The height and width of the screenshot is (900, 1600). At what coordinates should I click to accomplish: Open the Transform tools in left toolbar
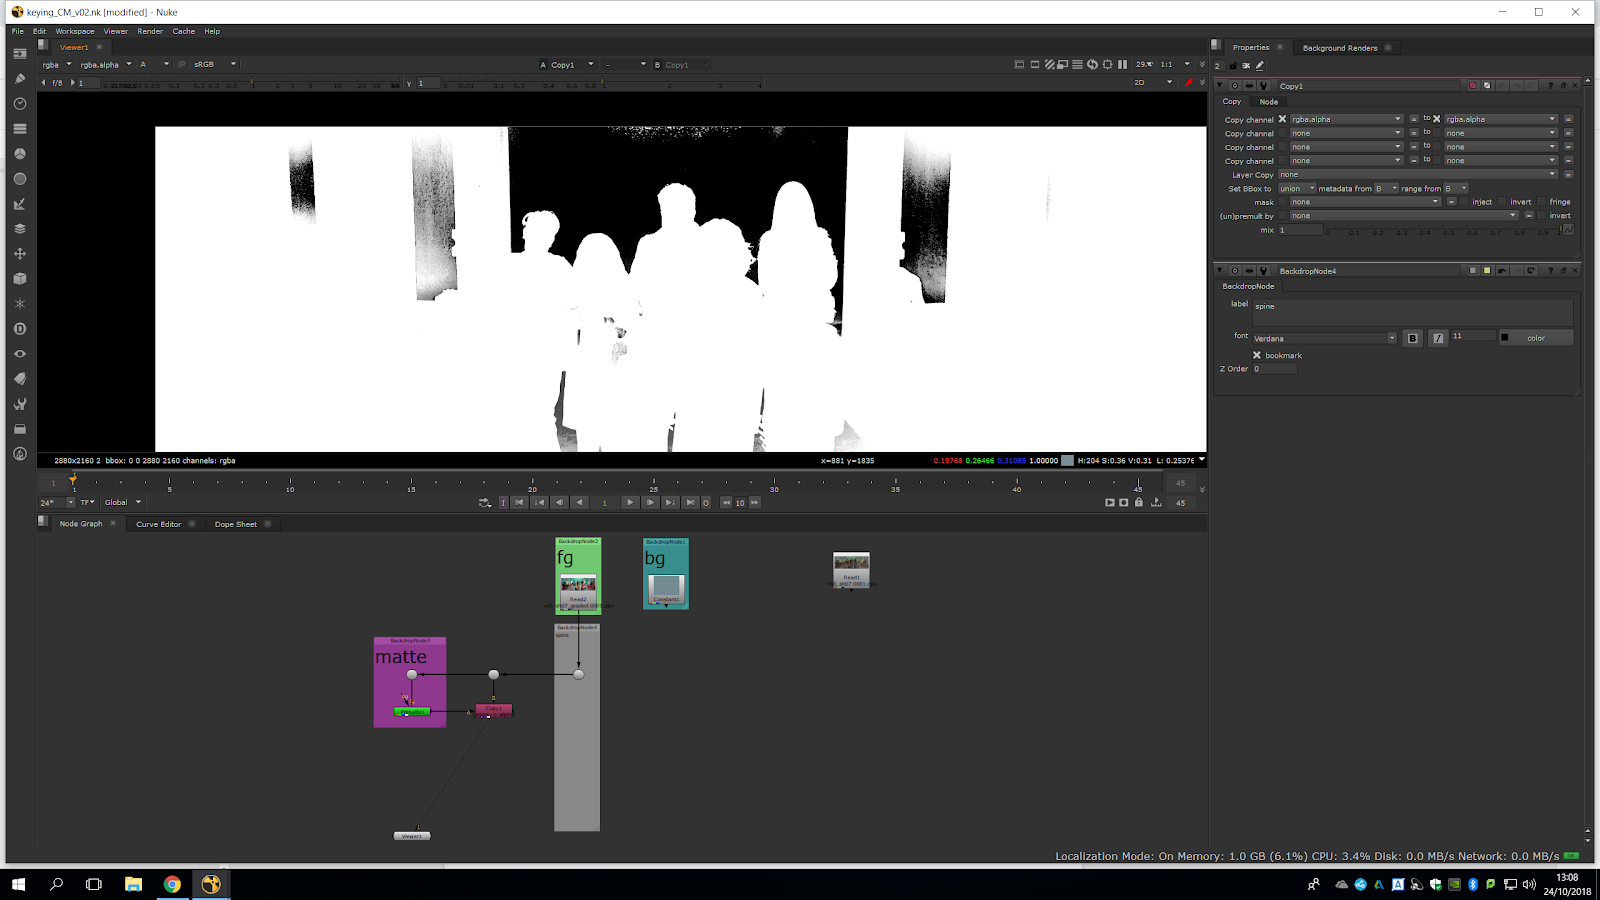click(x=19, y=254)
